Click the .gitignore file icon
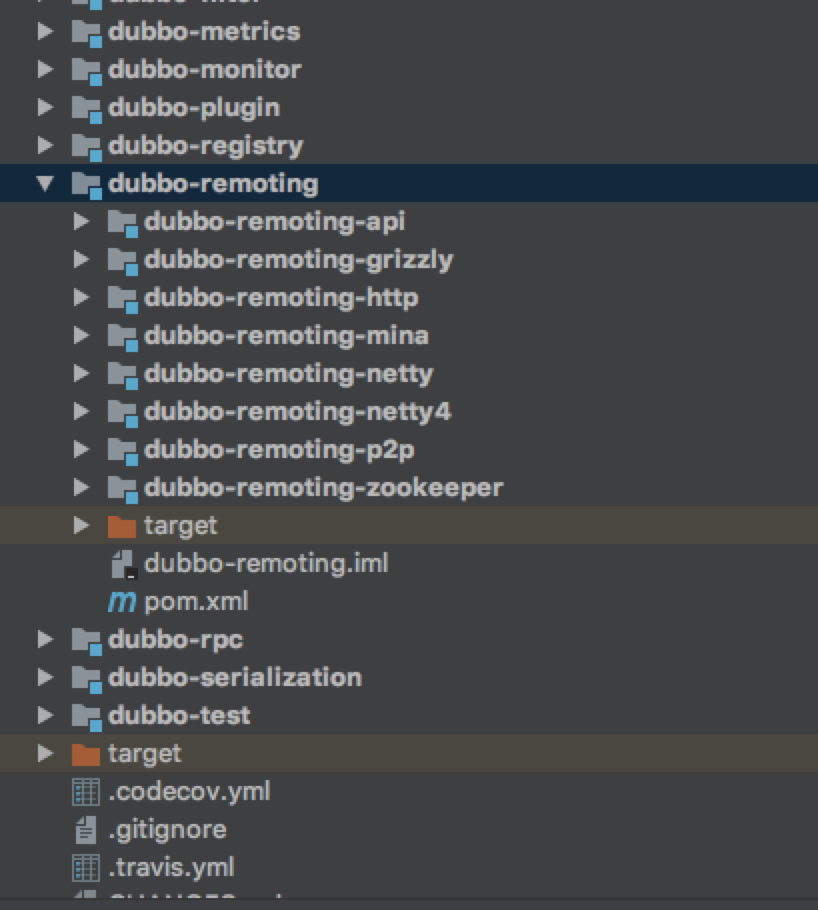 click(86, 830)
